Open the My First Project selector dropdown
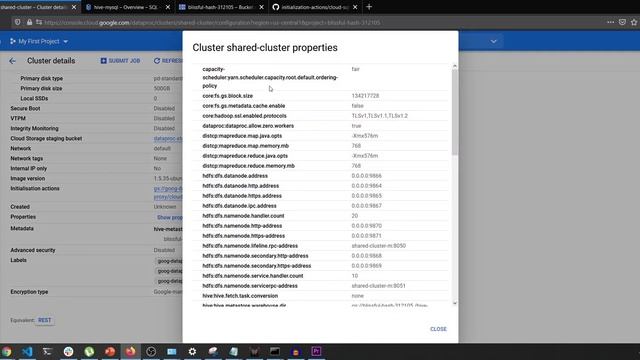Screen dimensions: 640x360 click(x=39, y=41)
